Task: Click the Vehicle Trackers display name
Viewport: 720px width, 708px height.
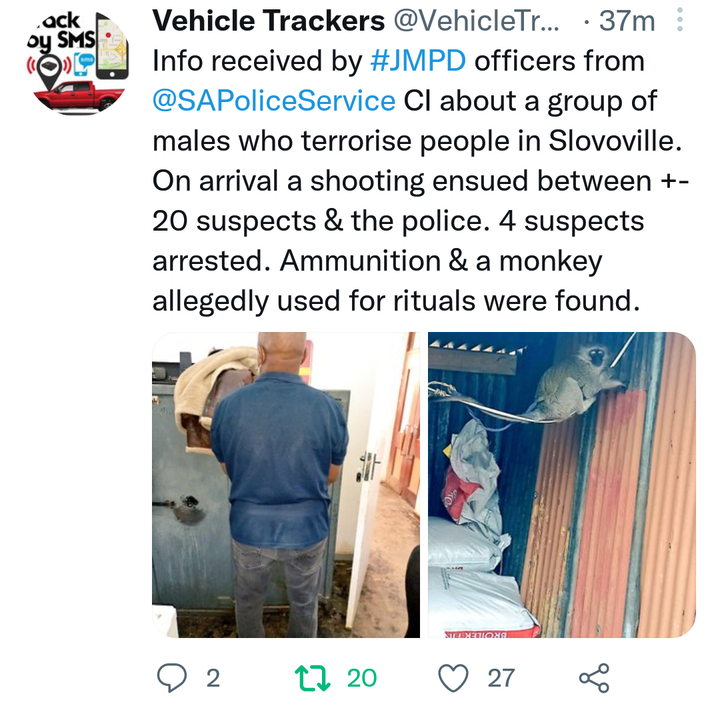Action: coord(269,21)
